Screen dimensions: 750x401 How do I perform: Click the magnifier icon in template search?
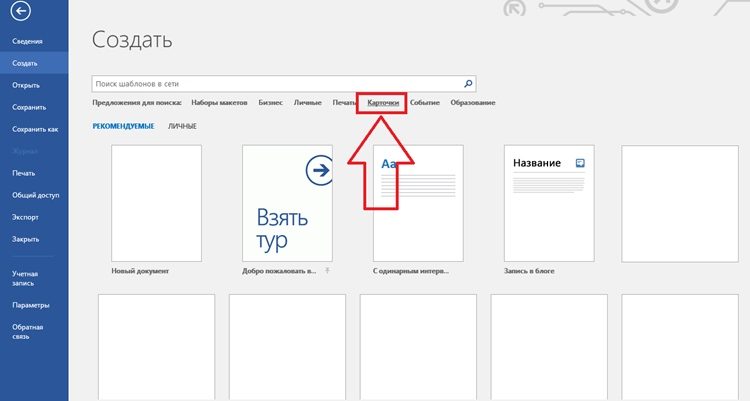(x=469, y=84)
